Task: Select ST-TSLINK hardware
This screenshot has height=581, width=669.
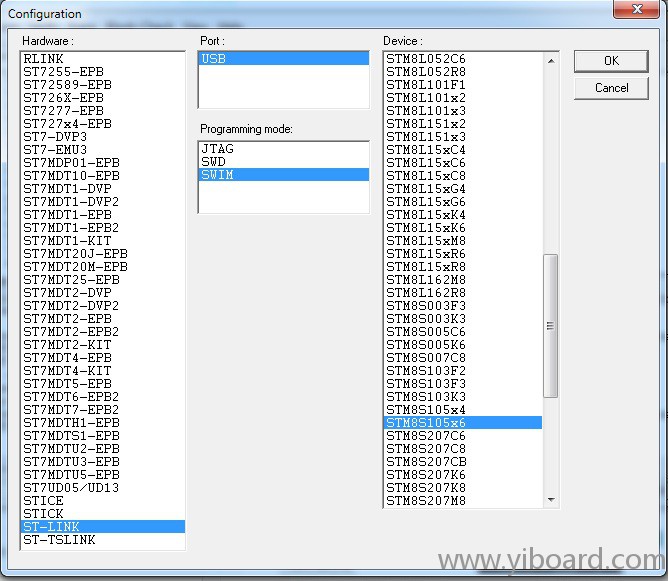Action: (103, 540)
